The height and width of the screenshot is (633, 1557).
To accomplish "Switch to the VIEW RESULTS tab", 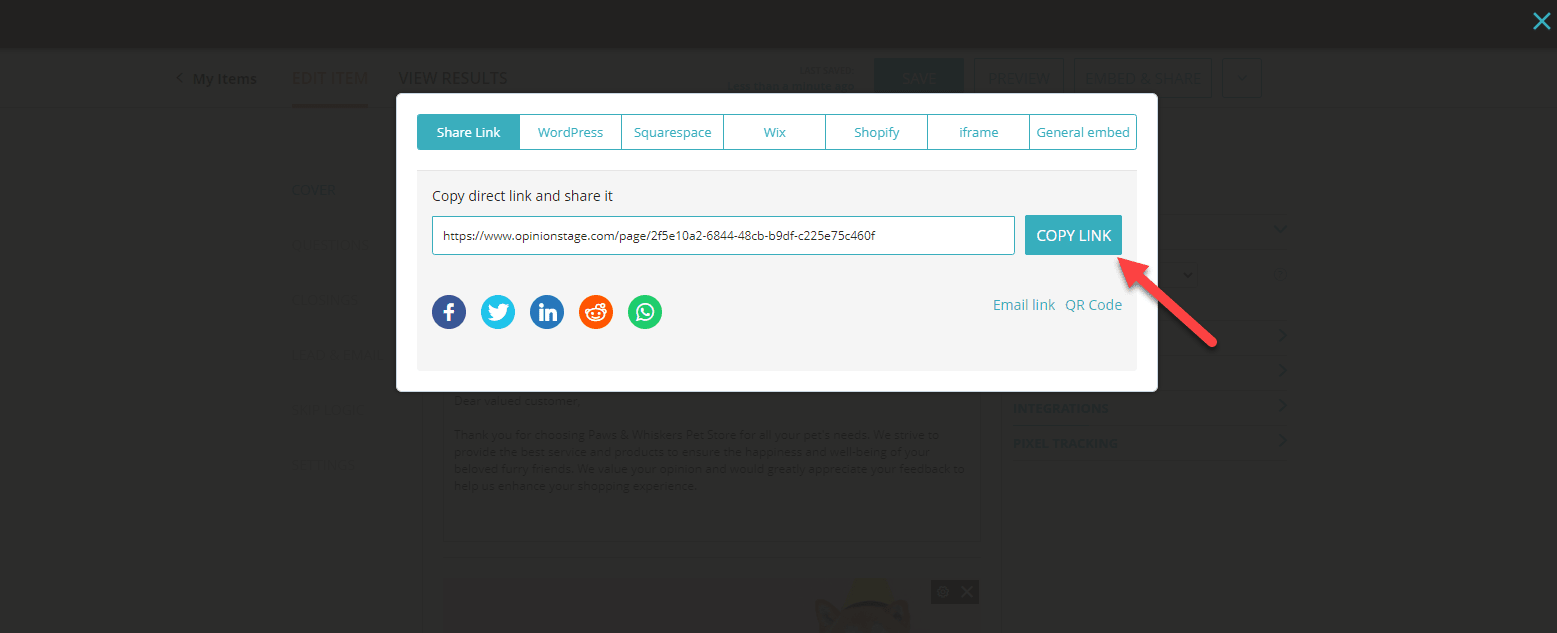I will (x=452, y=77).
